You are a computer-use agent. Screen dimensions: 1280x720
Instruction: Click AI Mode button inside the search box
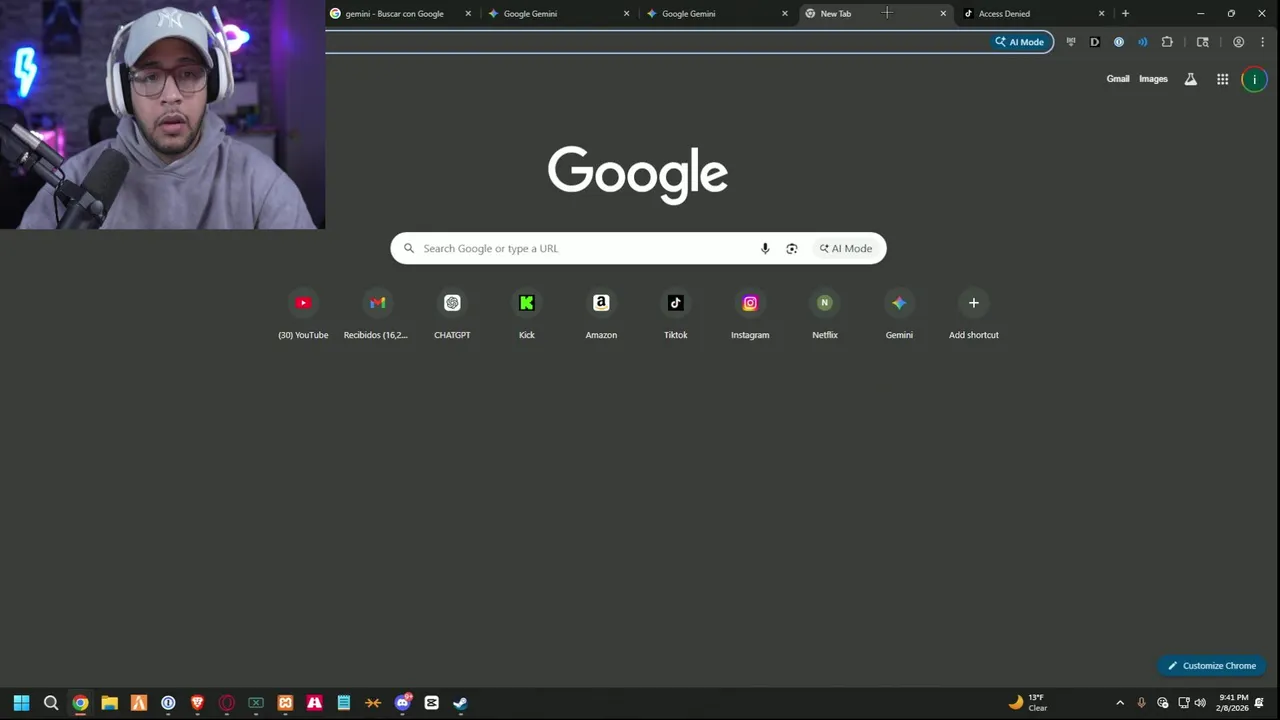click(x=846, y=248)
